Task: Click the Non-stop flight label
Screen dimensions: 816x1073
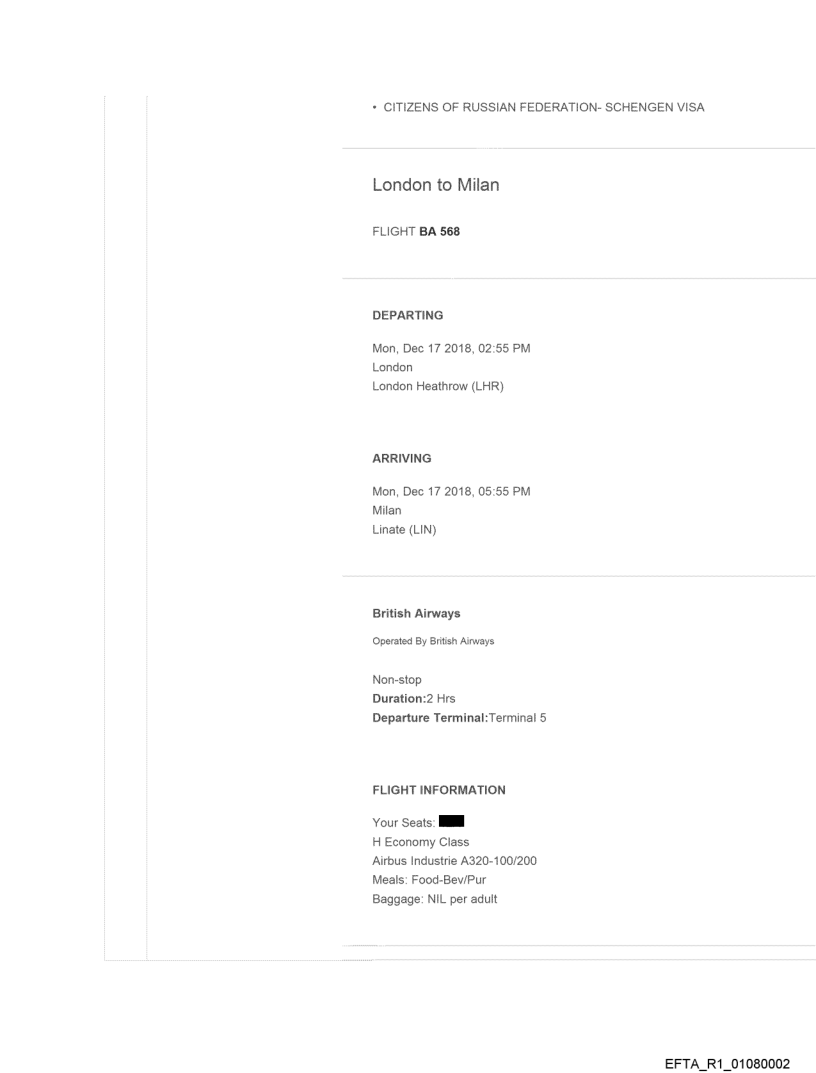Action: pos(397,680)
